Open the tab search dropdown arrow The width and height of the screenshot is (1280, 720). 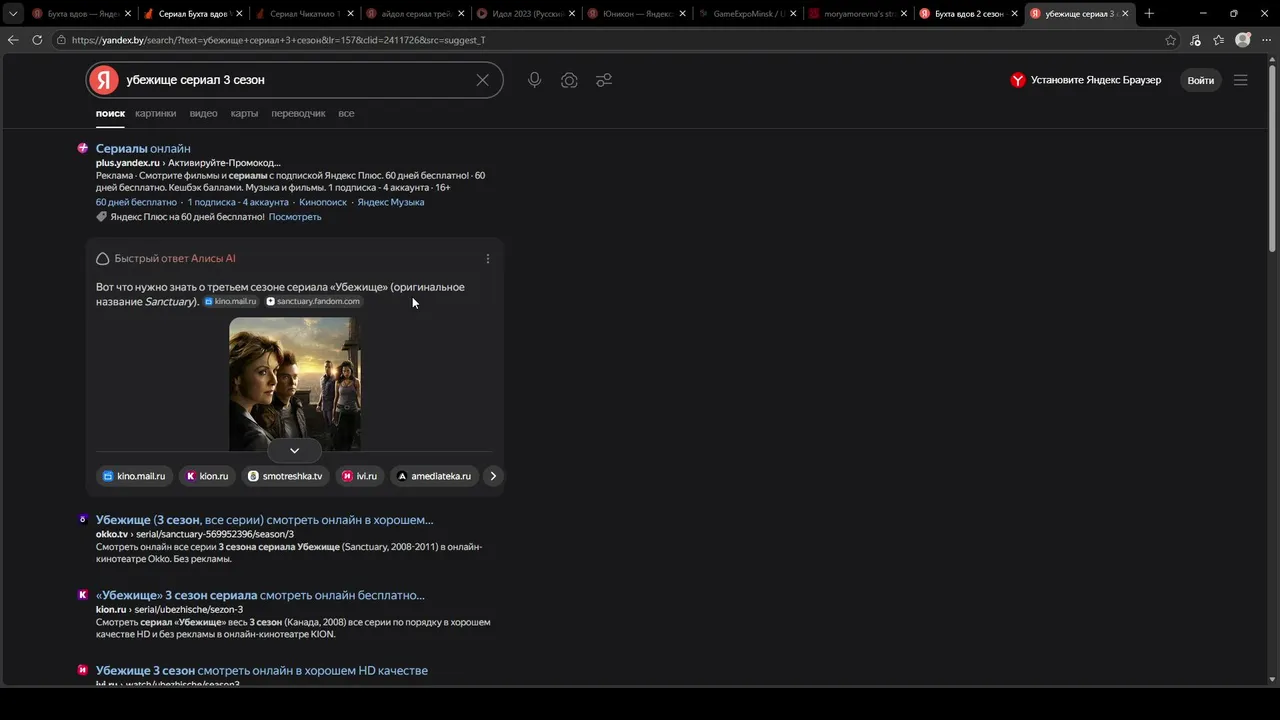tap(13, 14)
